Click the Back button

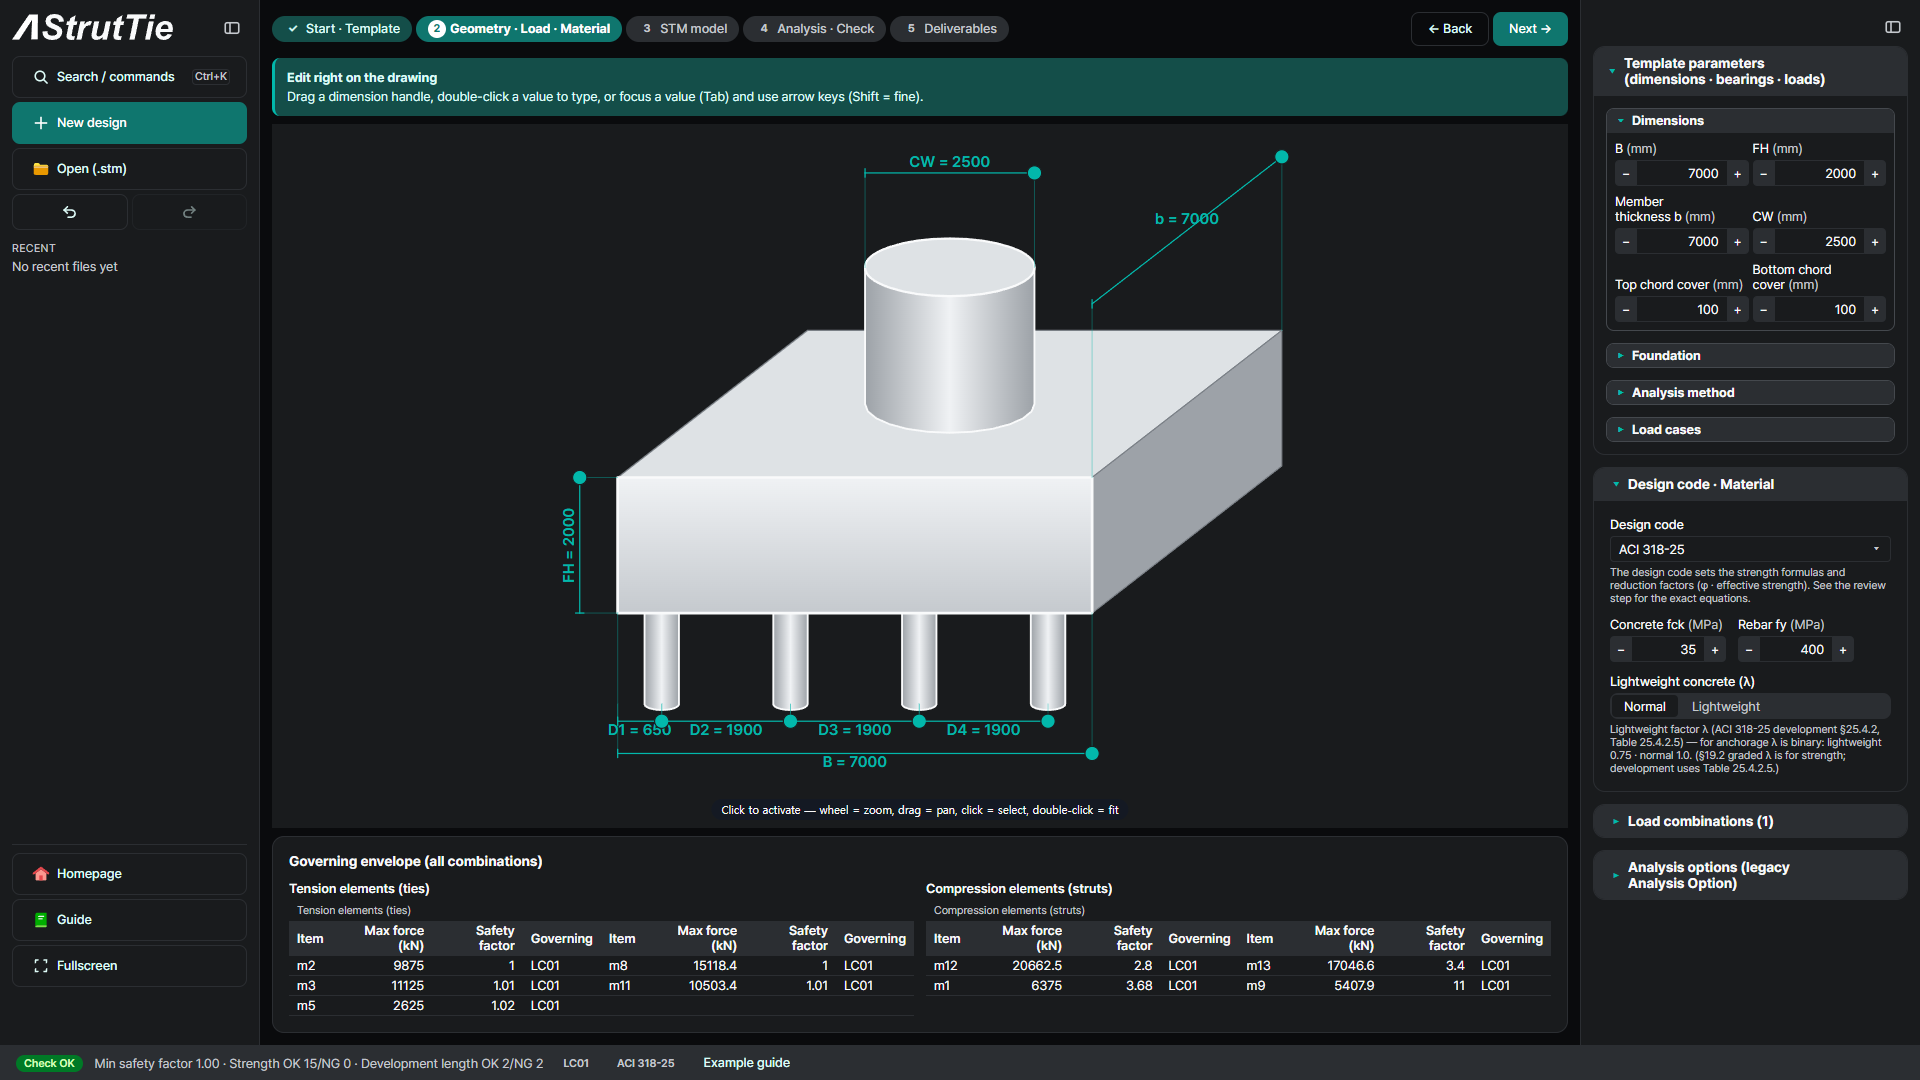click(x=1450, y=29)
